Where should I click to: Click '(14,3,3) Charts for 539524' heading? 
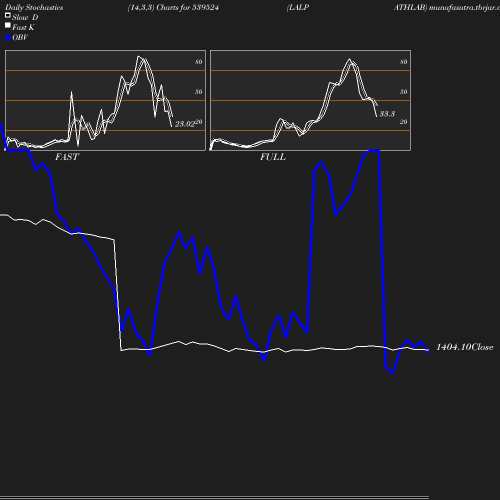tap(173, 7)
